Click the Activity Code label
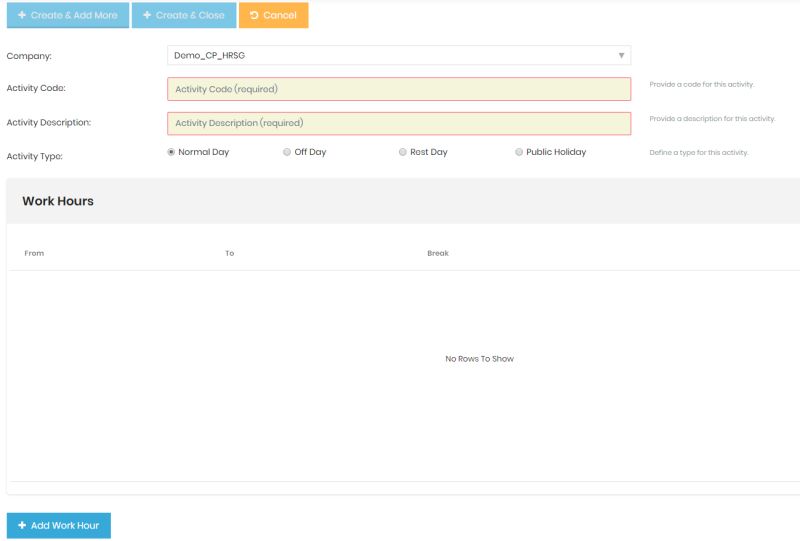 (x=36, y=88)
